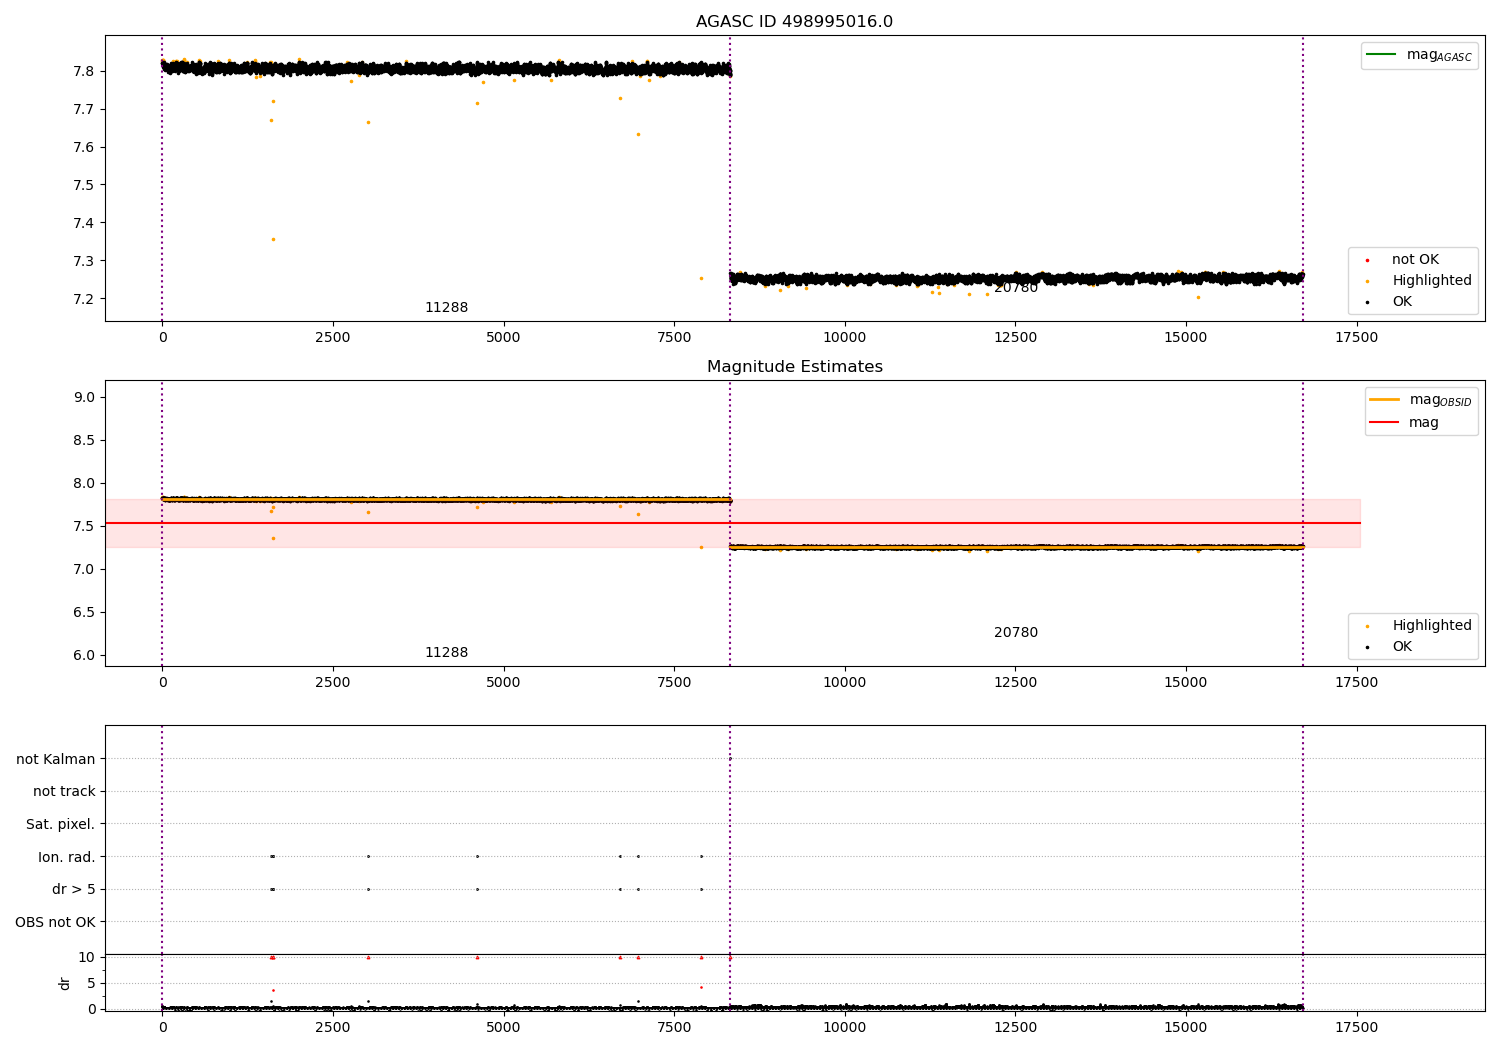Click the 8.0 y-axis tick label
1500x1050 pixels.
(83, 483)
